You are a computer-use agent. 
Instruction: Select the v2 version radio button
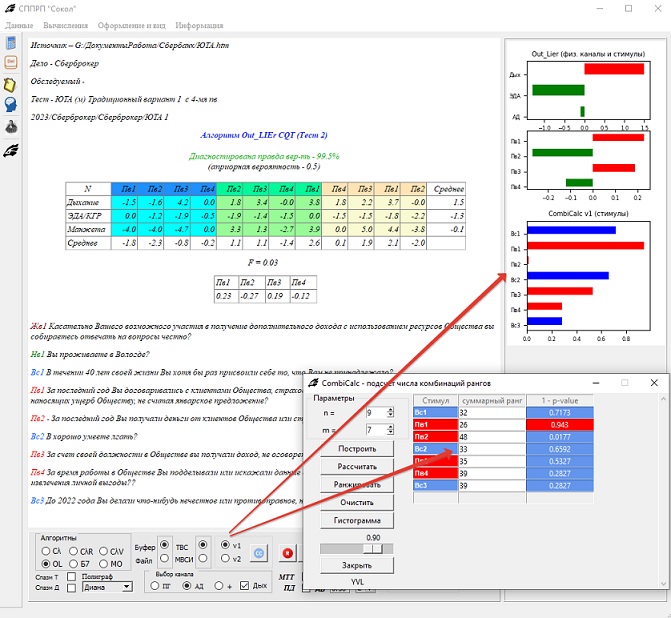pos(226,559)
